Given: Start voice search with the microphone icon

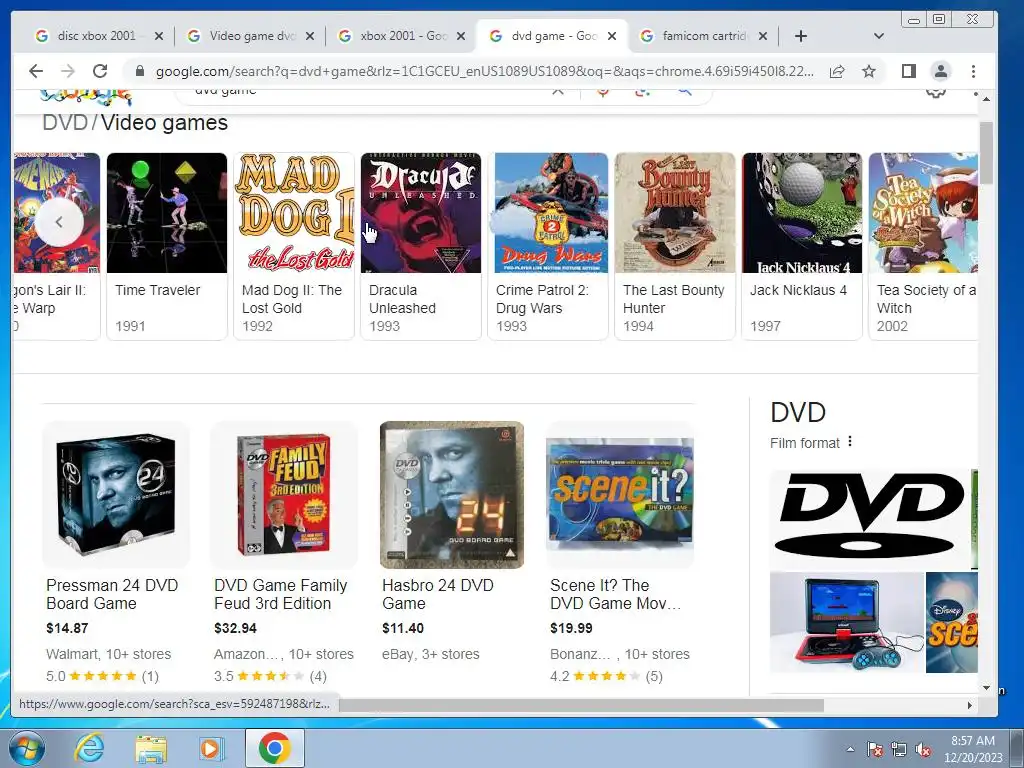Looking at the screenshot, I should tap(603, 91).
